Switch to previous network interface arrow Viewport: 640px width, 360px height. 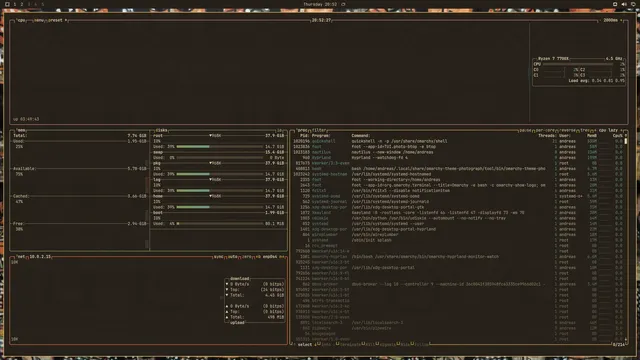[258, 257]
